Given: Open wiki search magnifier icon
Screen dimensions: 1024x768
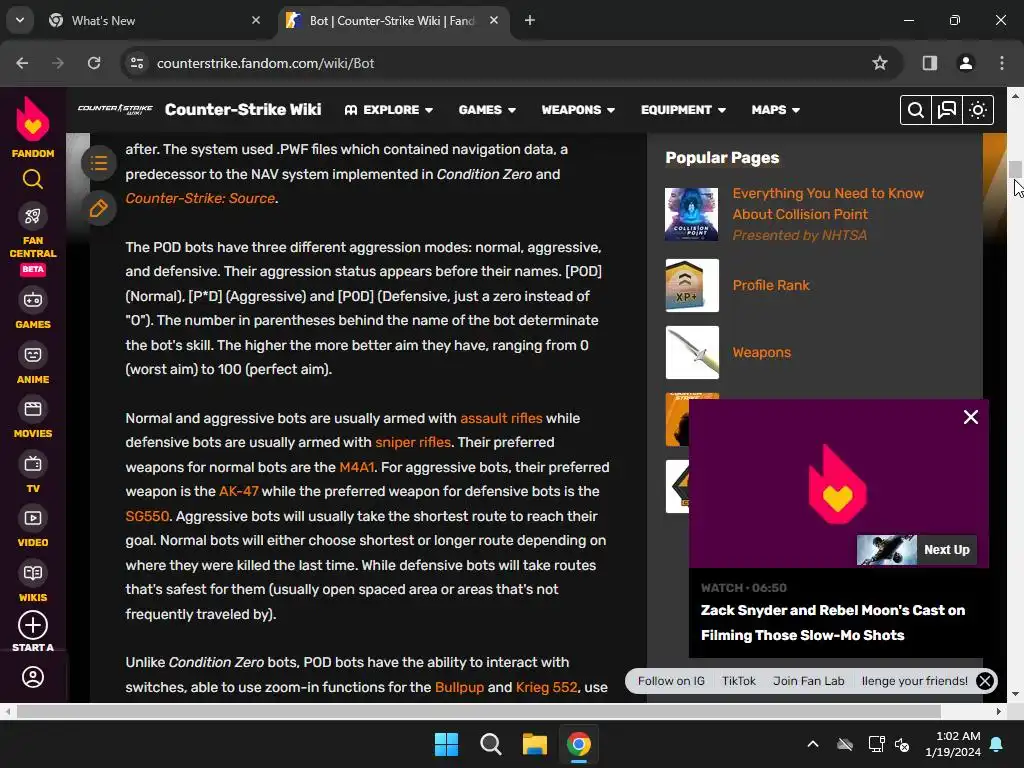Looking at the screenshot, I should click(x=916, y=110).
